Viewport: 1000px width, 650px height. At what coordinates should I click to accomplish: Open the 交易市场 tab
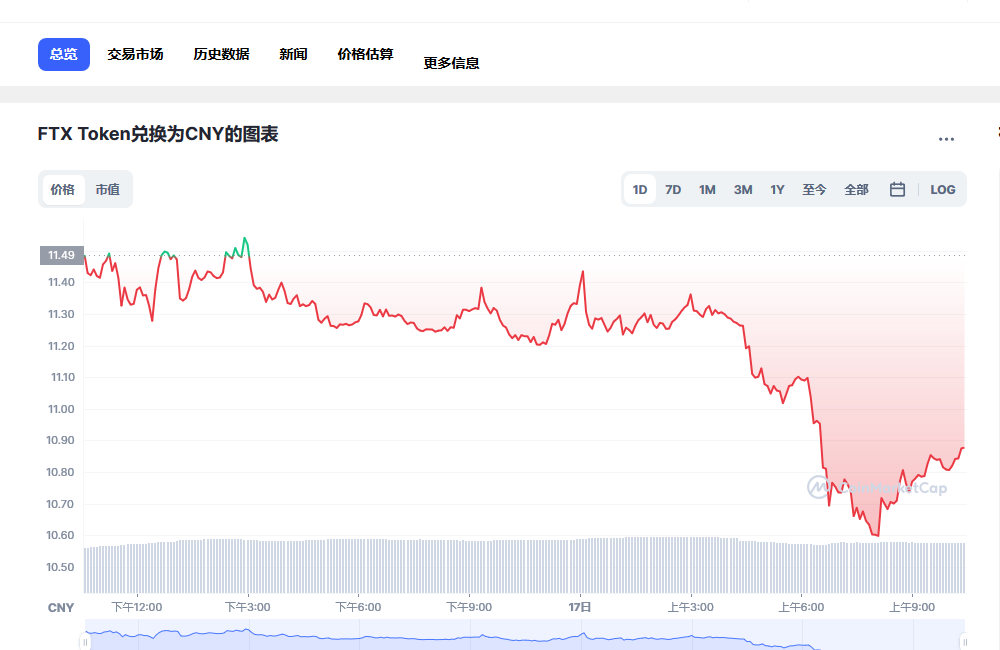[135, 54]
